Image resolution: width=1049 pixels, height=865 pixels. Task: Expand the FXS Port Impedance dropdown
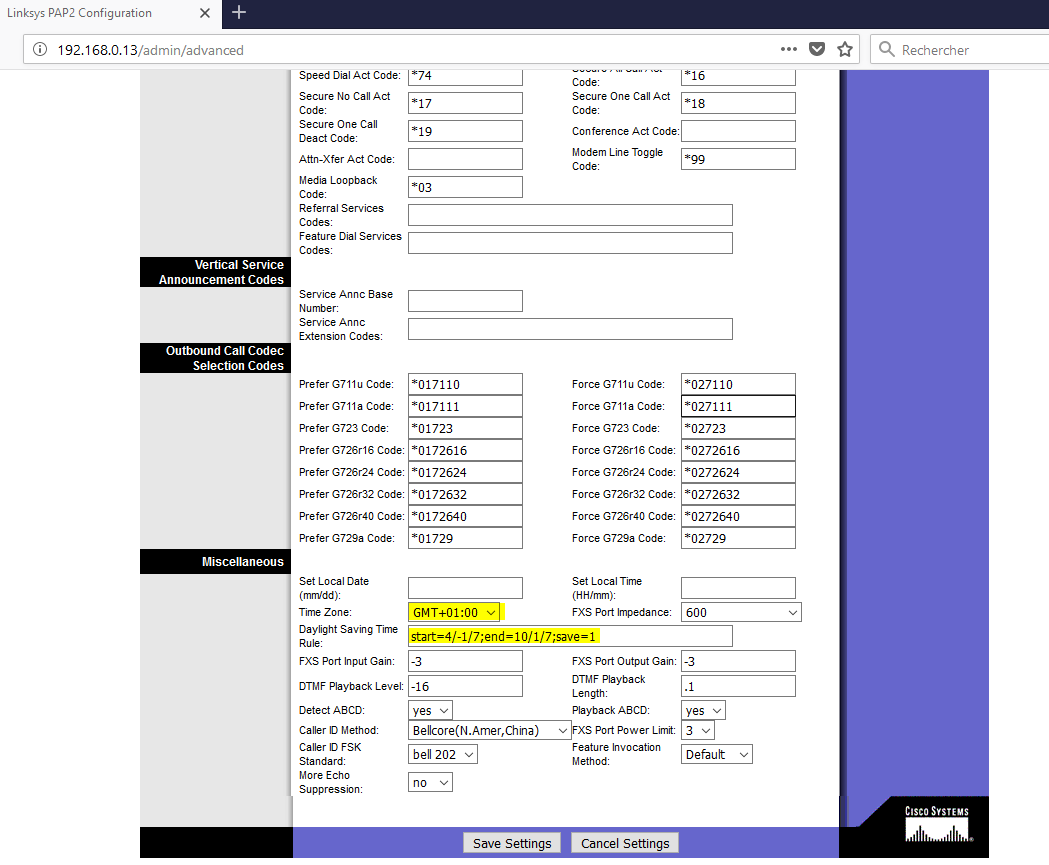tap(740, 612)
